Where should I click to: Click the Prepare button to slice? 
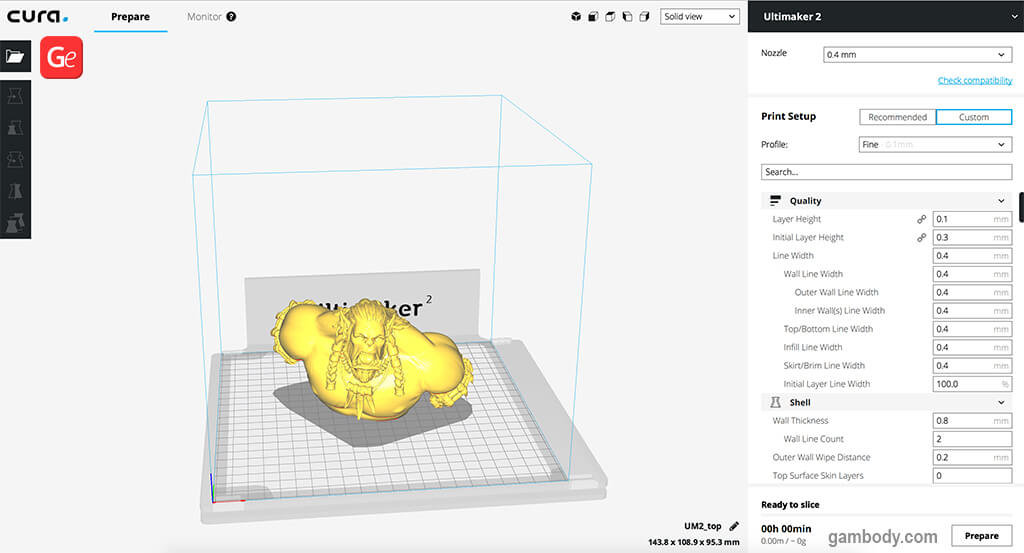(980, 536)
